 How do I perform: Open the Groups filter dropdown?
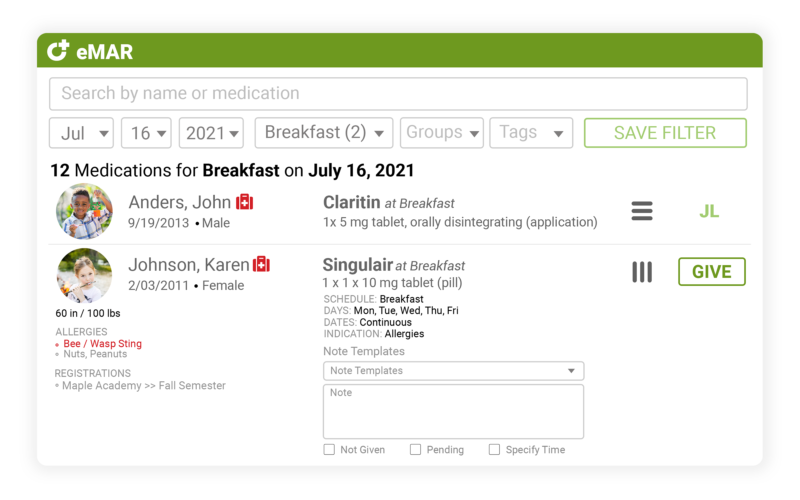pyautogui.click(x=442, y=133)
